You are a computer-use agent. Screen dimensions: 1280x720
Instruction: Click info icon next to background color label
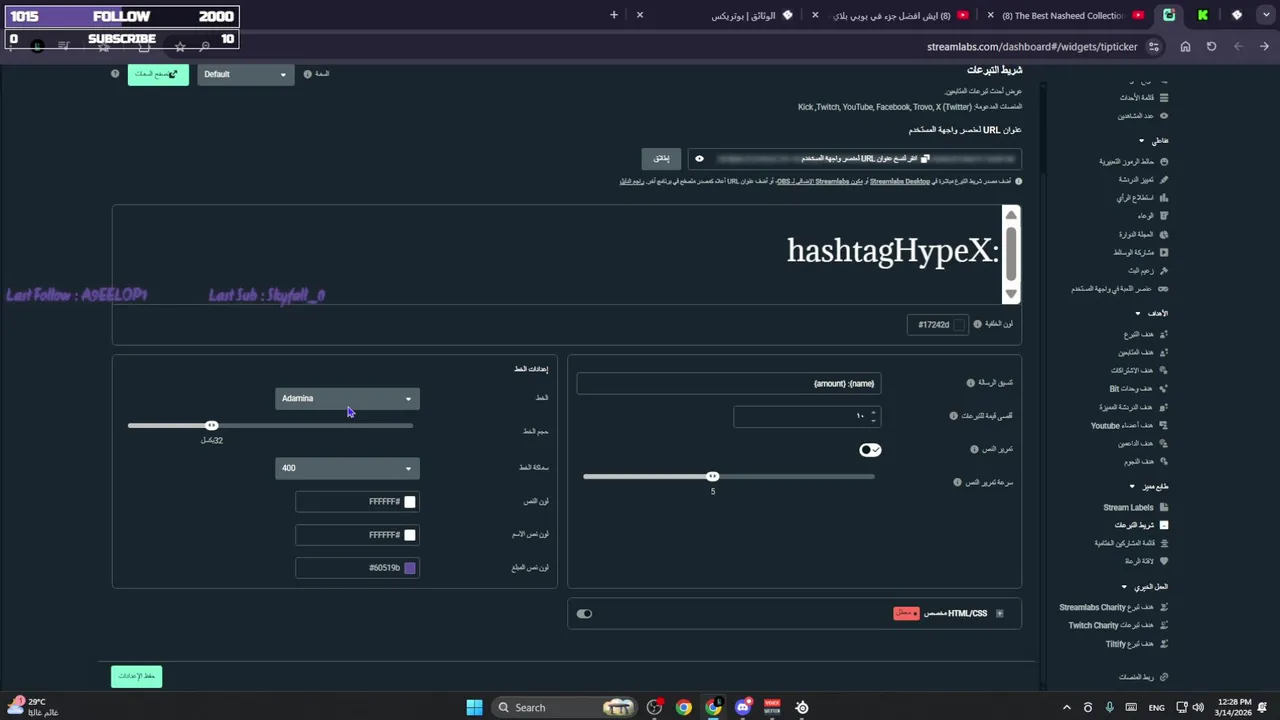977,324
